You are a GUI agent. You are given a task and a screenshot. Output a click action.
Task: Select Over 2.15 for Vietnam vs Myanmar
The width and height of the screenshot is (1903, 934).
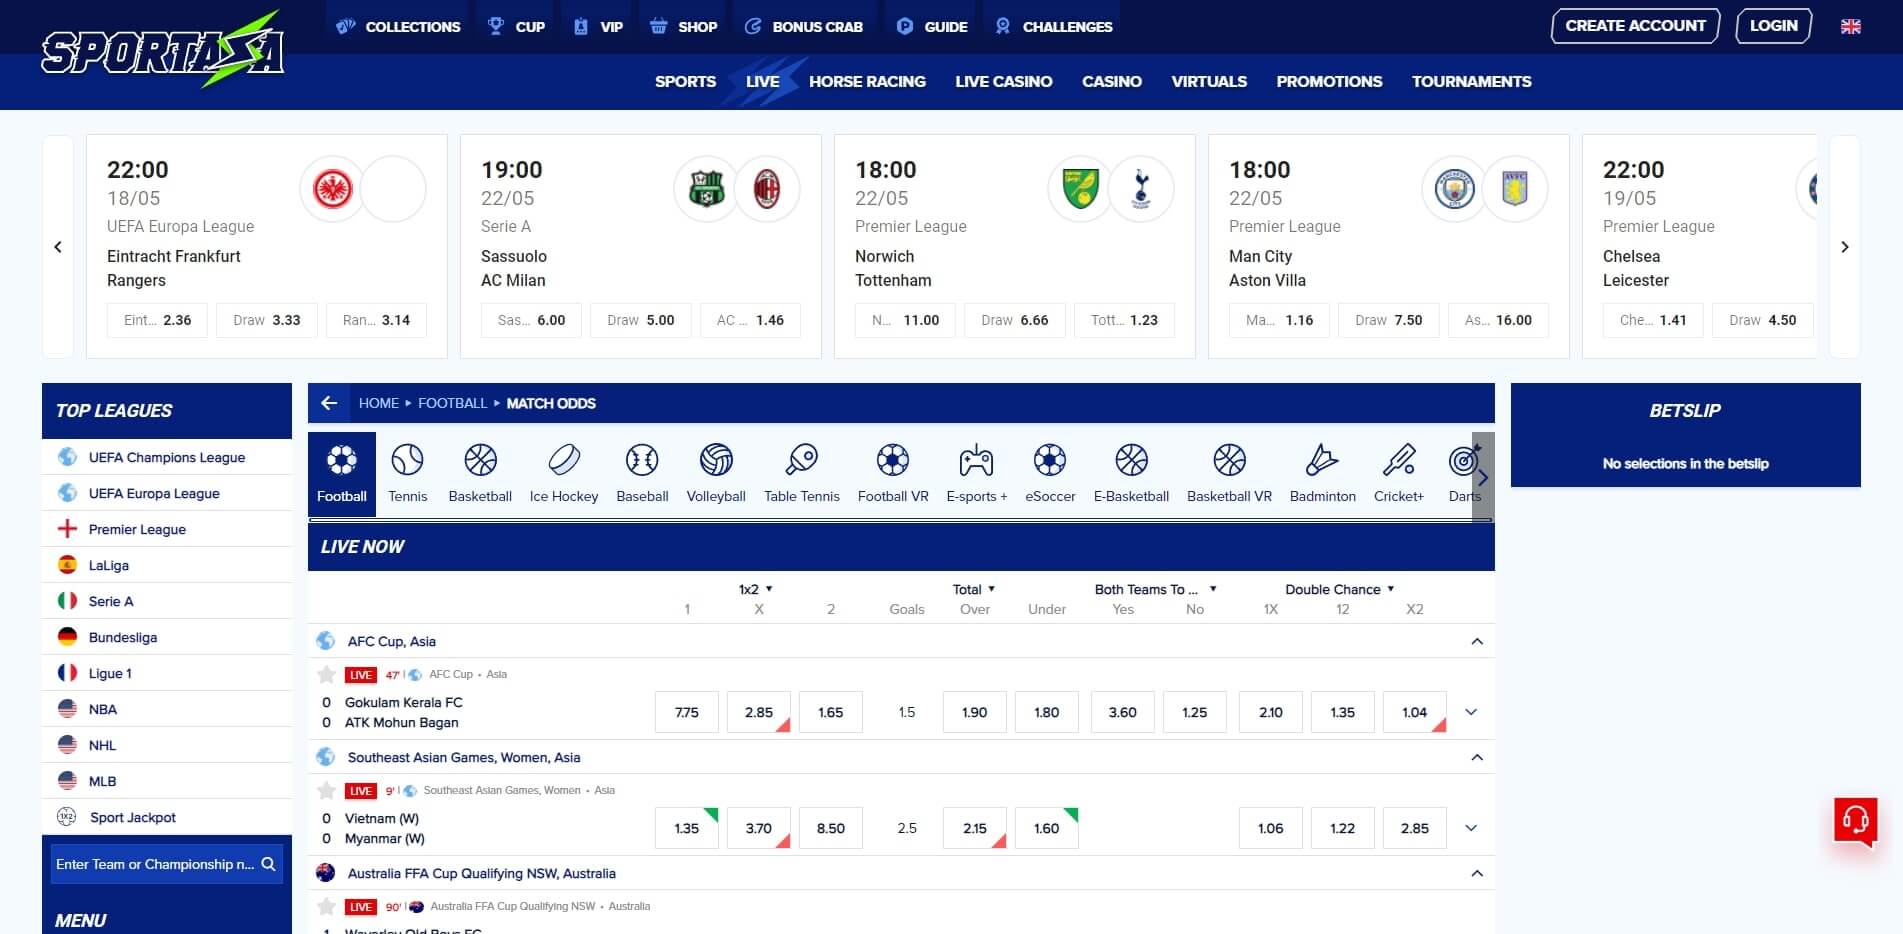(975, 828)
